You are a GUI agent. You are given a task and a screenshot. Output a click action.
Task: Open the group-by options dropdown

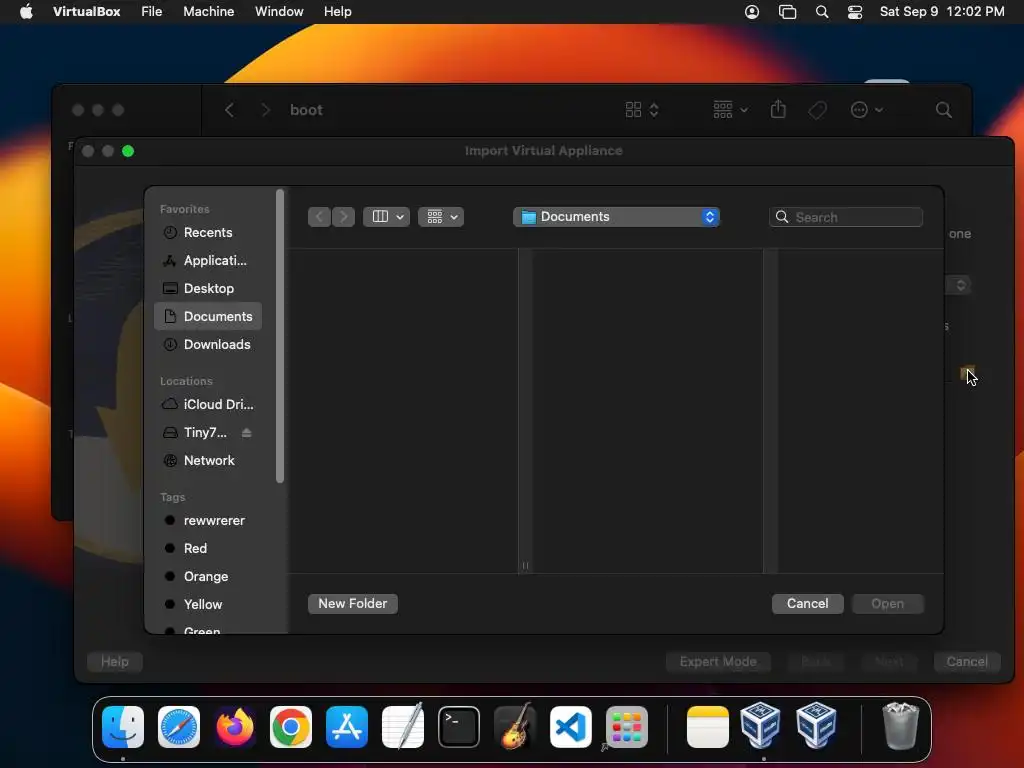[441, 217]
